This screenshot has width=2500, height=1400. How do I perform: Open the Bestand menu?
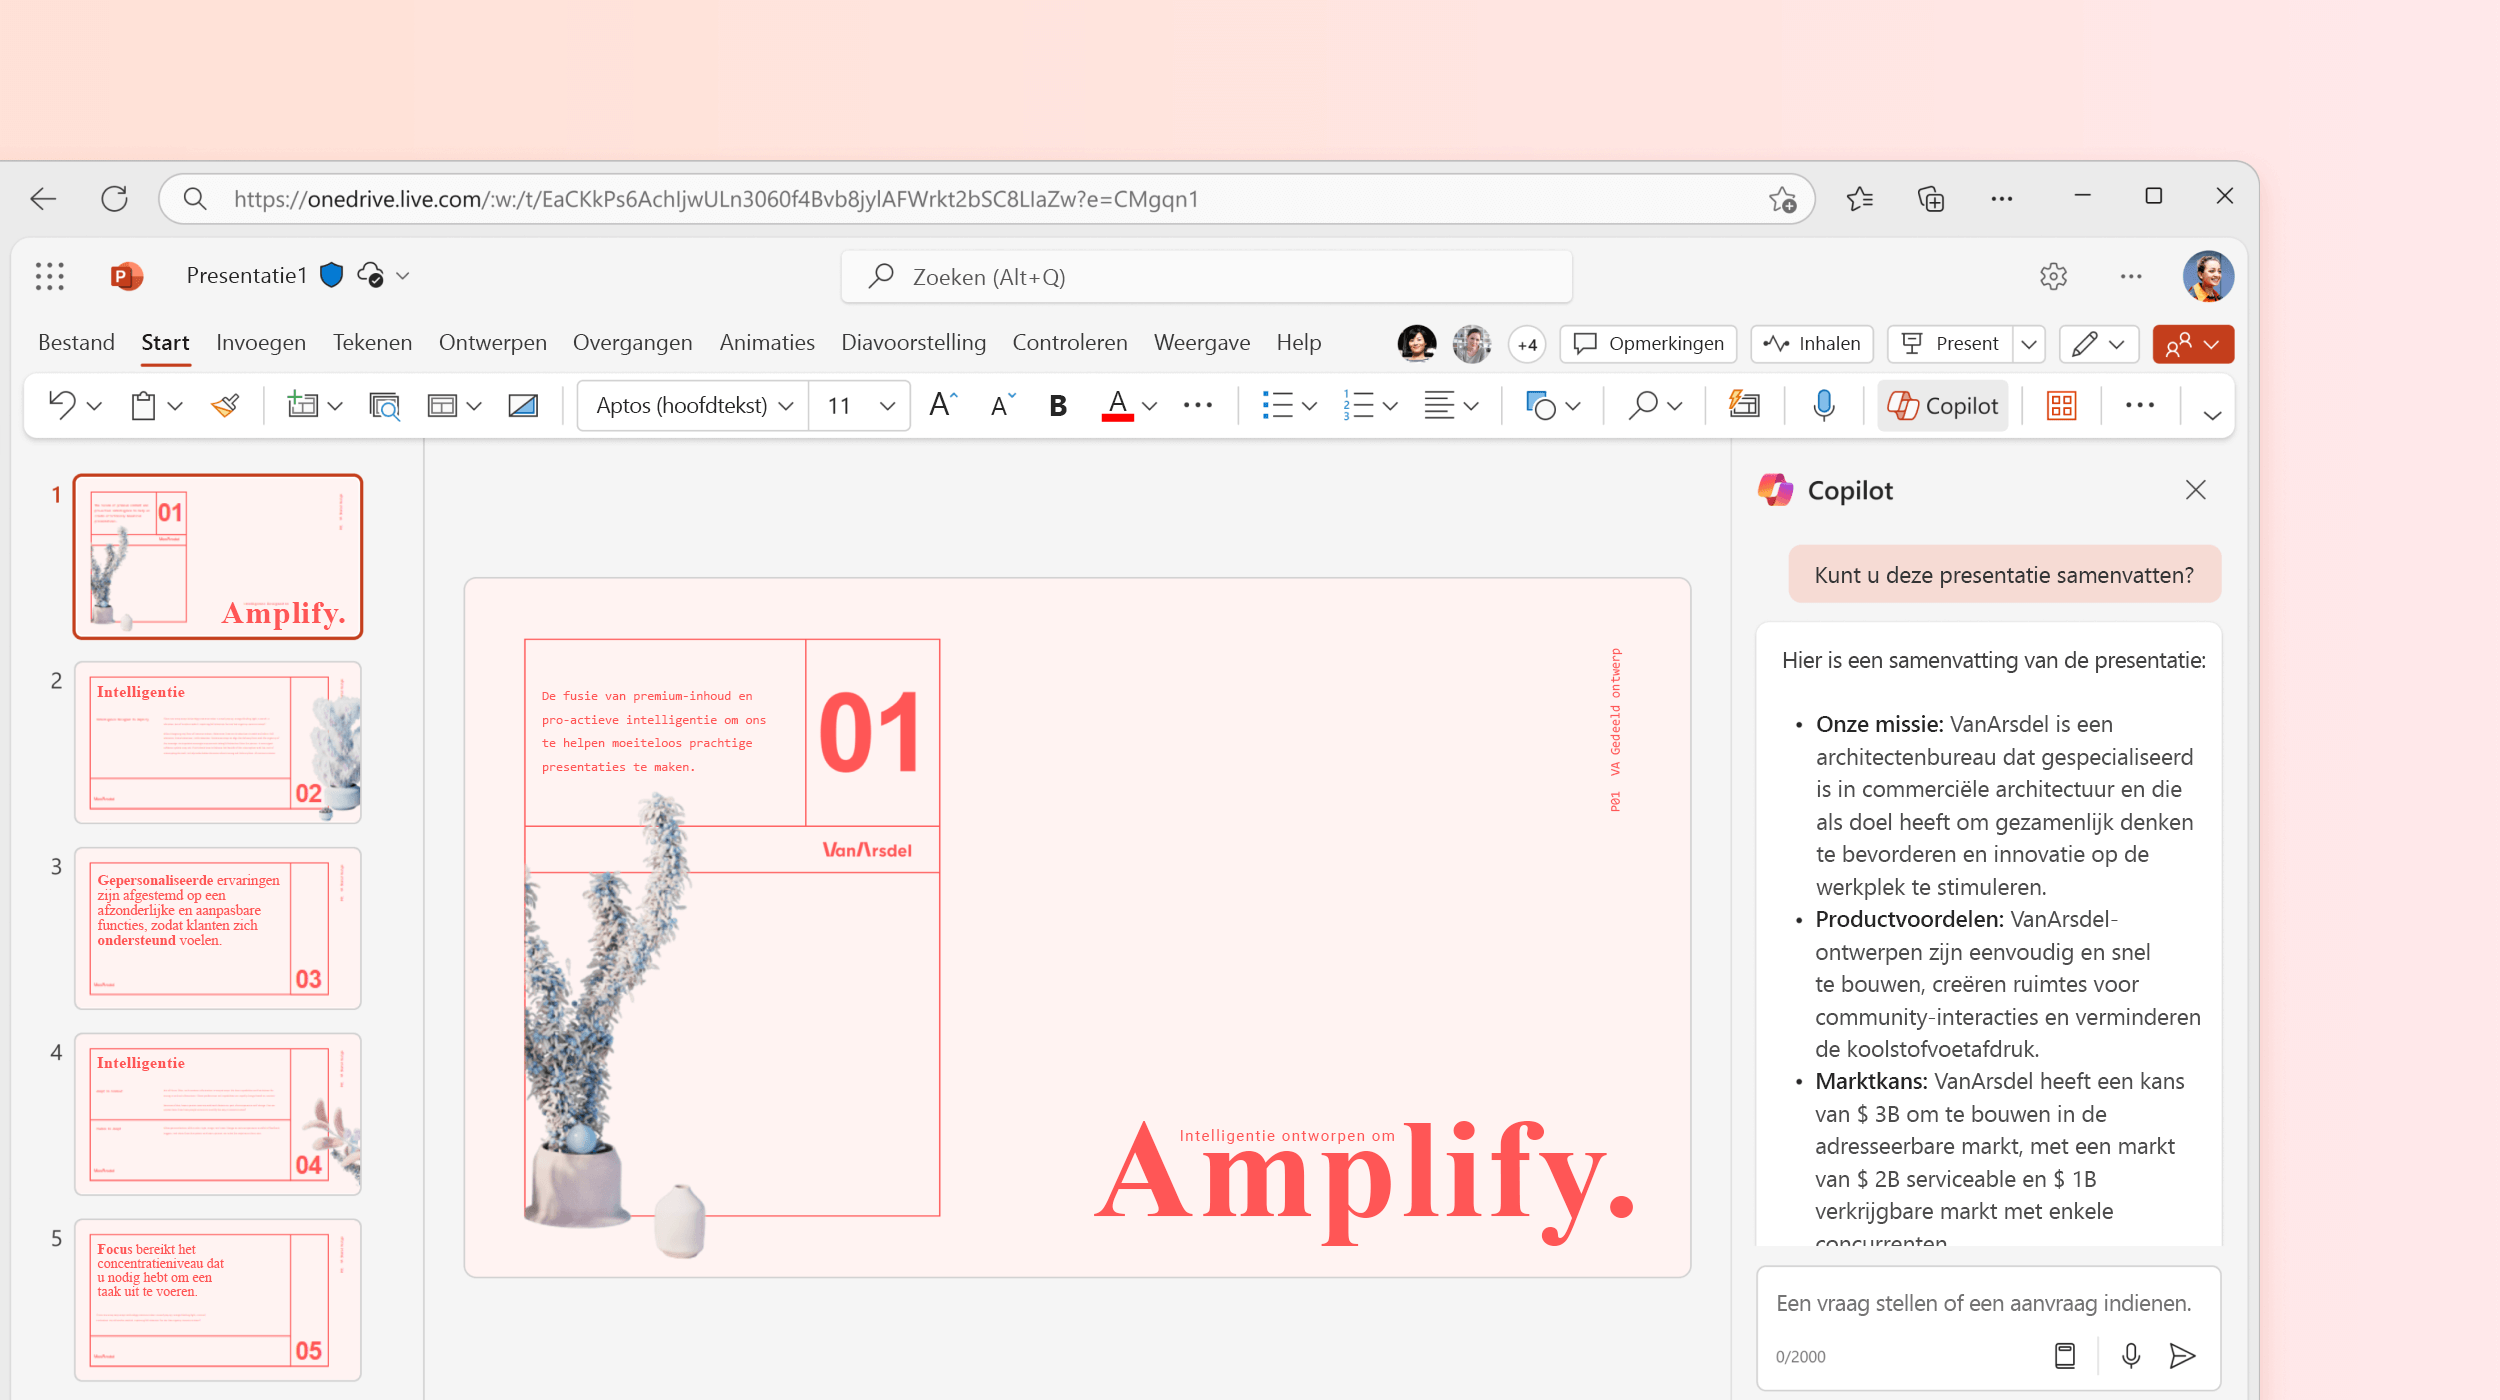(76, 343)
